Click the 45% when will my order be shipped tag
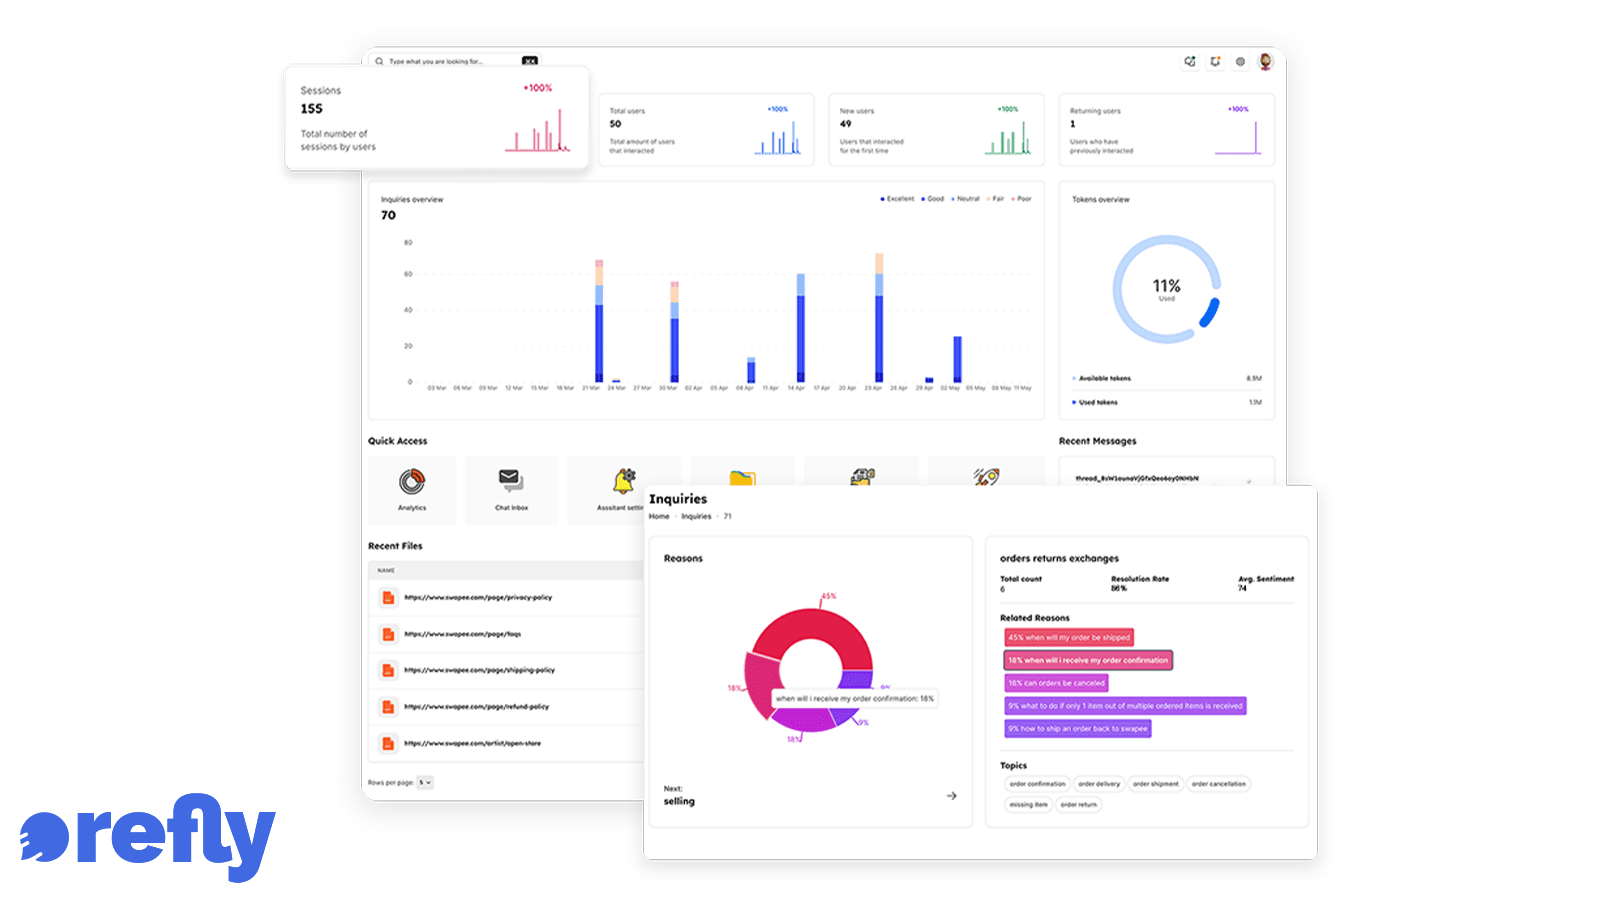Image resolution: width=1600 pixels, height=900 pixels. [x=1067, y=637]
